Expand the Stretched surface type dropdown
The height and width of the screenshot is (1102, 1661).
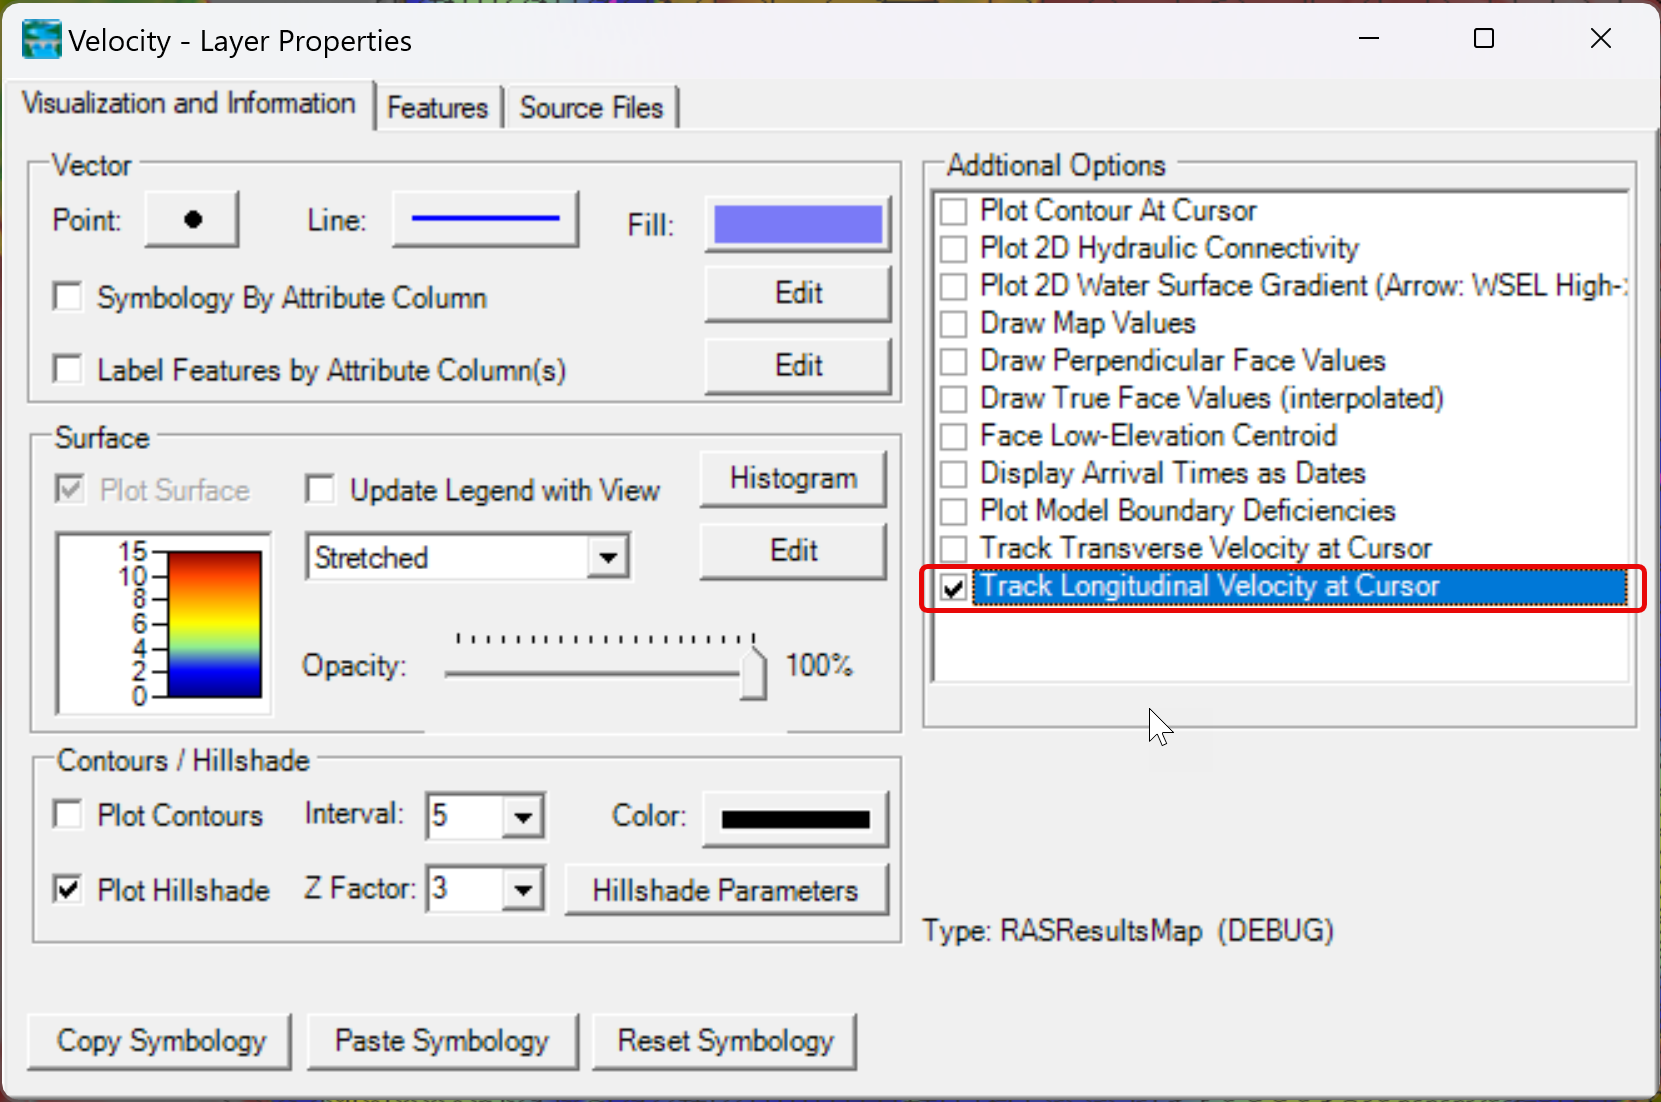607,557
